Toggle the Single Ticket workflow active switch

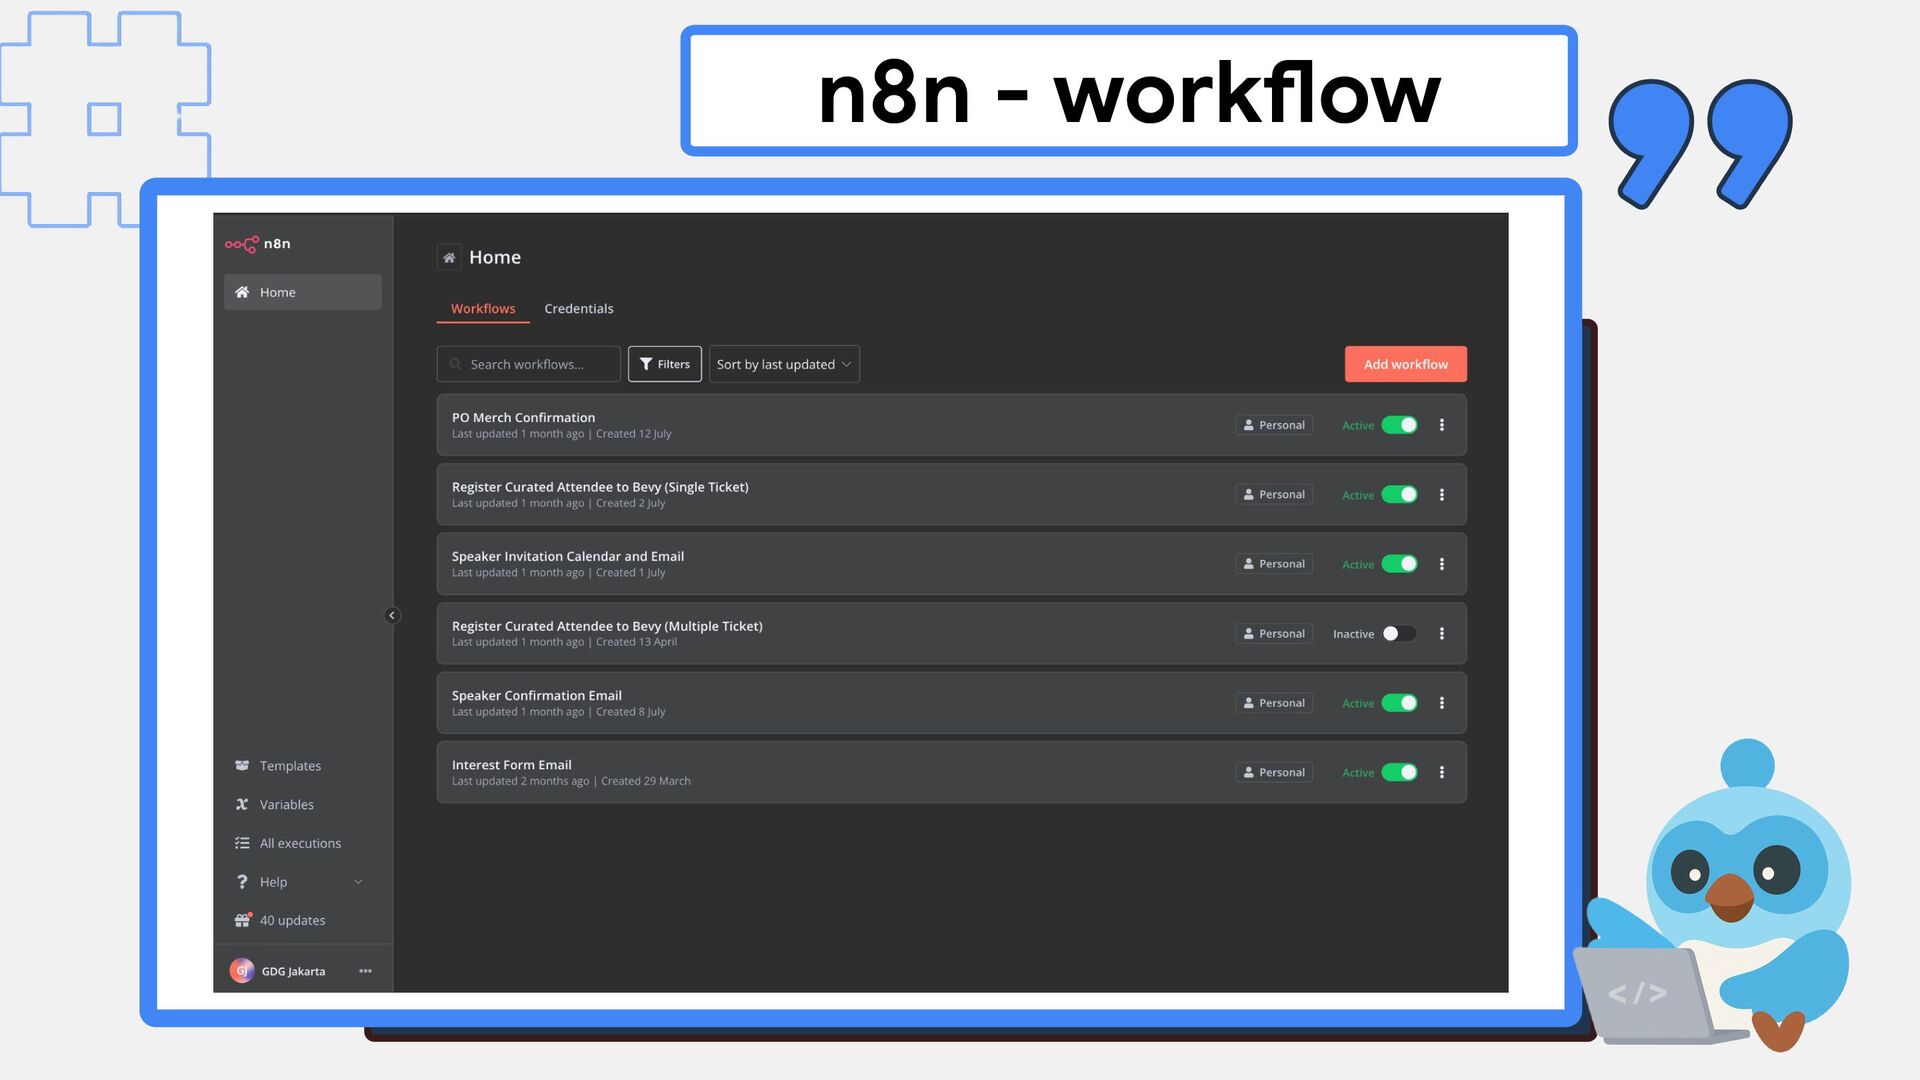click(x=1399, y=495)
